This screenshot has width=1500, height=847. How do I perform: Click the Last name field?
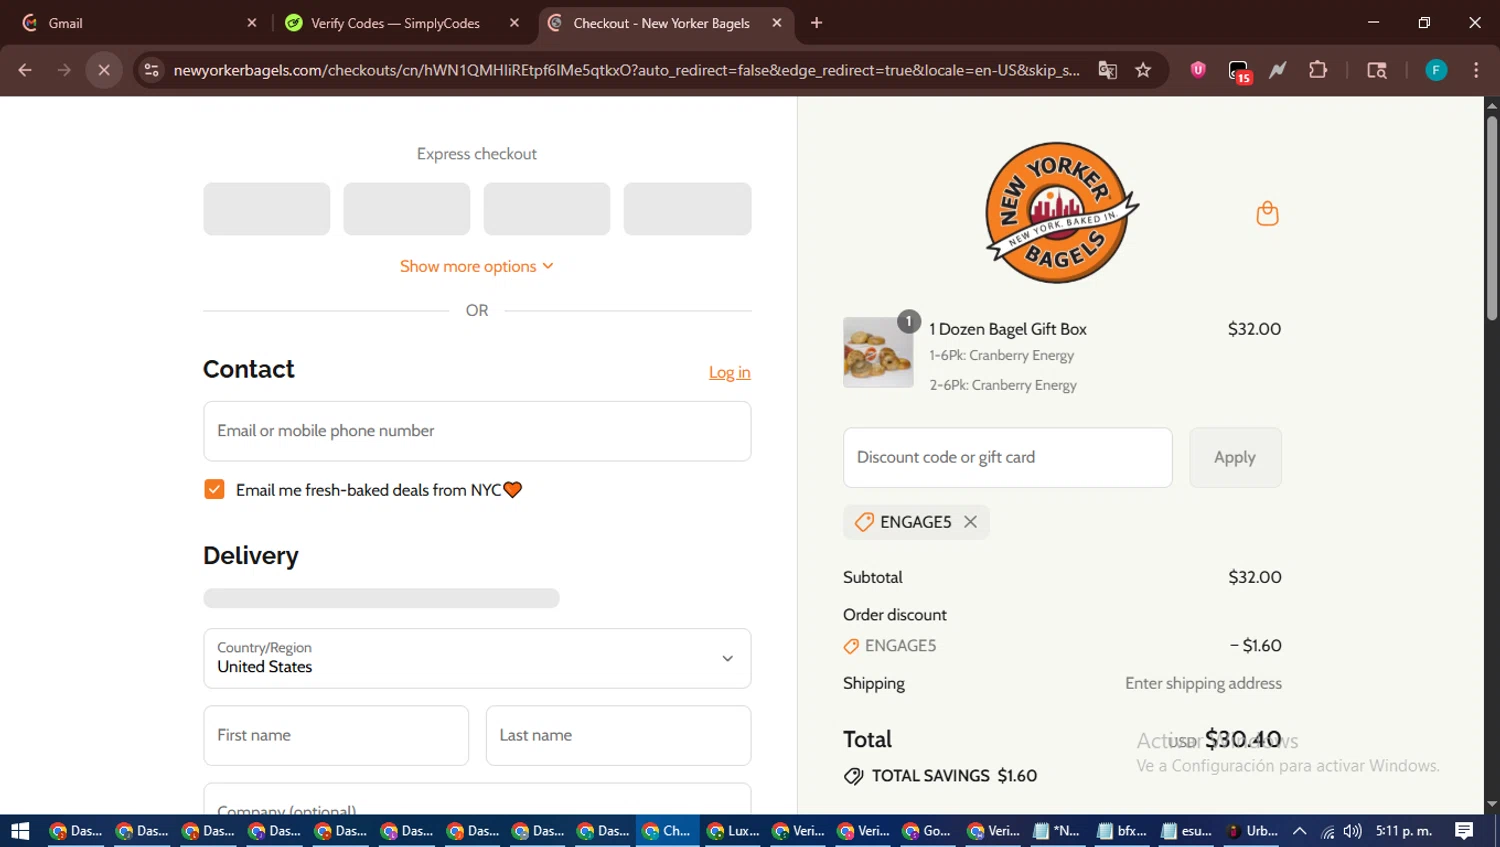click(618, 735)
